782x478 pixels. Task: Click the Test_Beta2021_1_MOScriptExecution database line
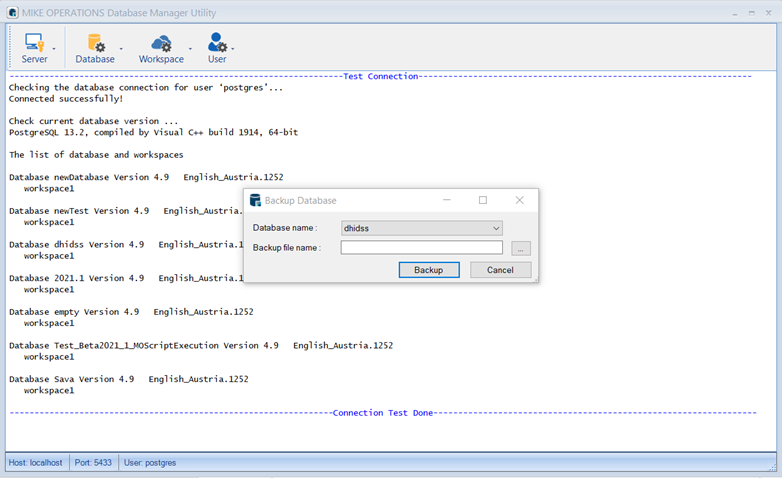(201, 346)
